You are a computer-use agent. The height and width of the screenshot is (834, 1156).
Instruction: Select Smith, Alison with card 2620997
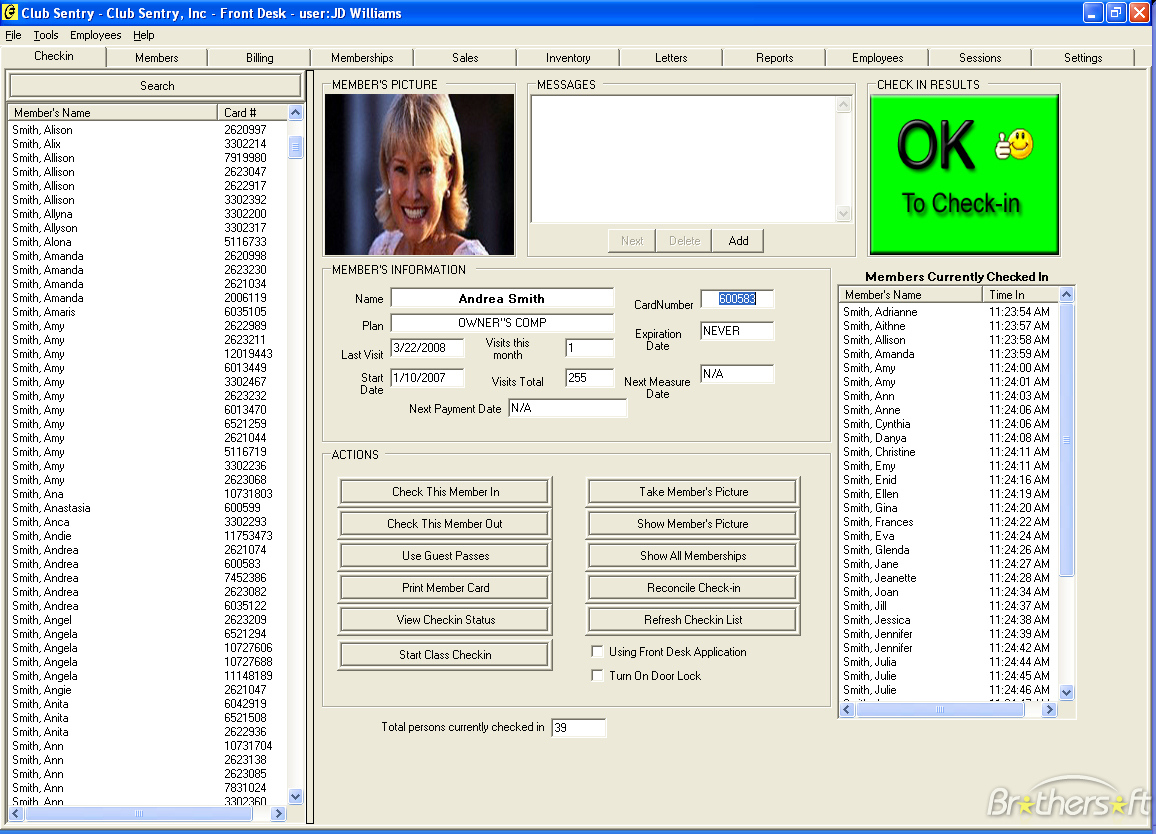coord(147,130)
